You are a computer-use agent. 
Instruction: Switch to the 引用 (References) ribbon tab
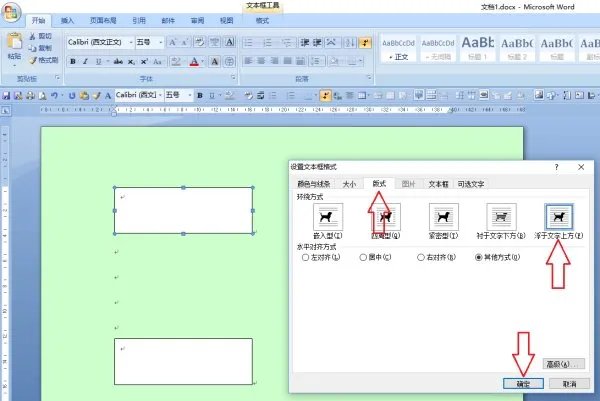(x=139, y=21)
